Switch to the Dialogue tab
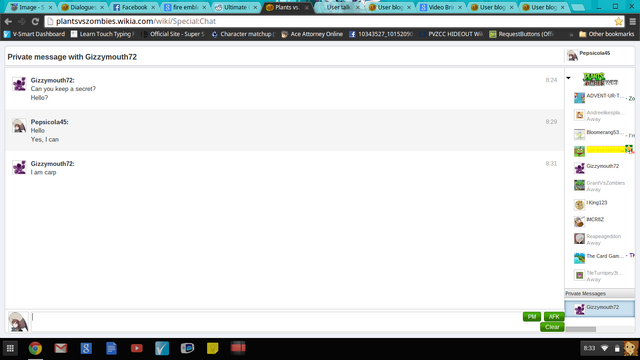Screen dimensions: 640x360 [x=82, y=7]
